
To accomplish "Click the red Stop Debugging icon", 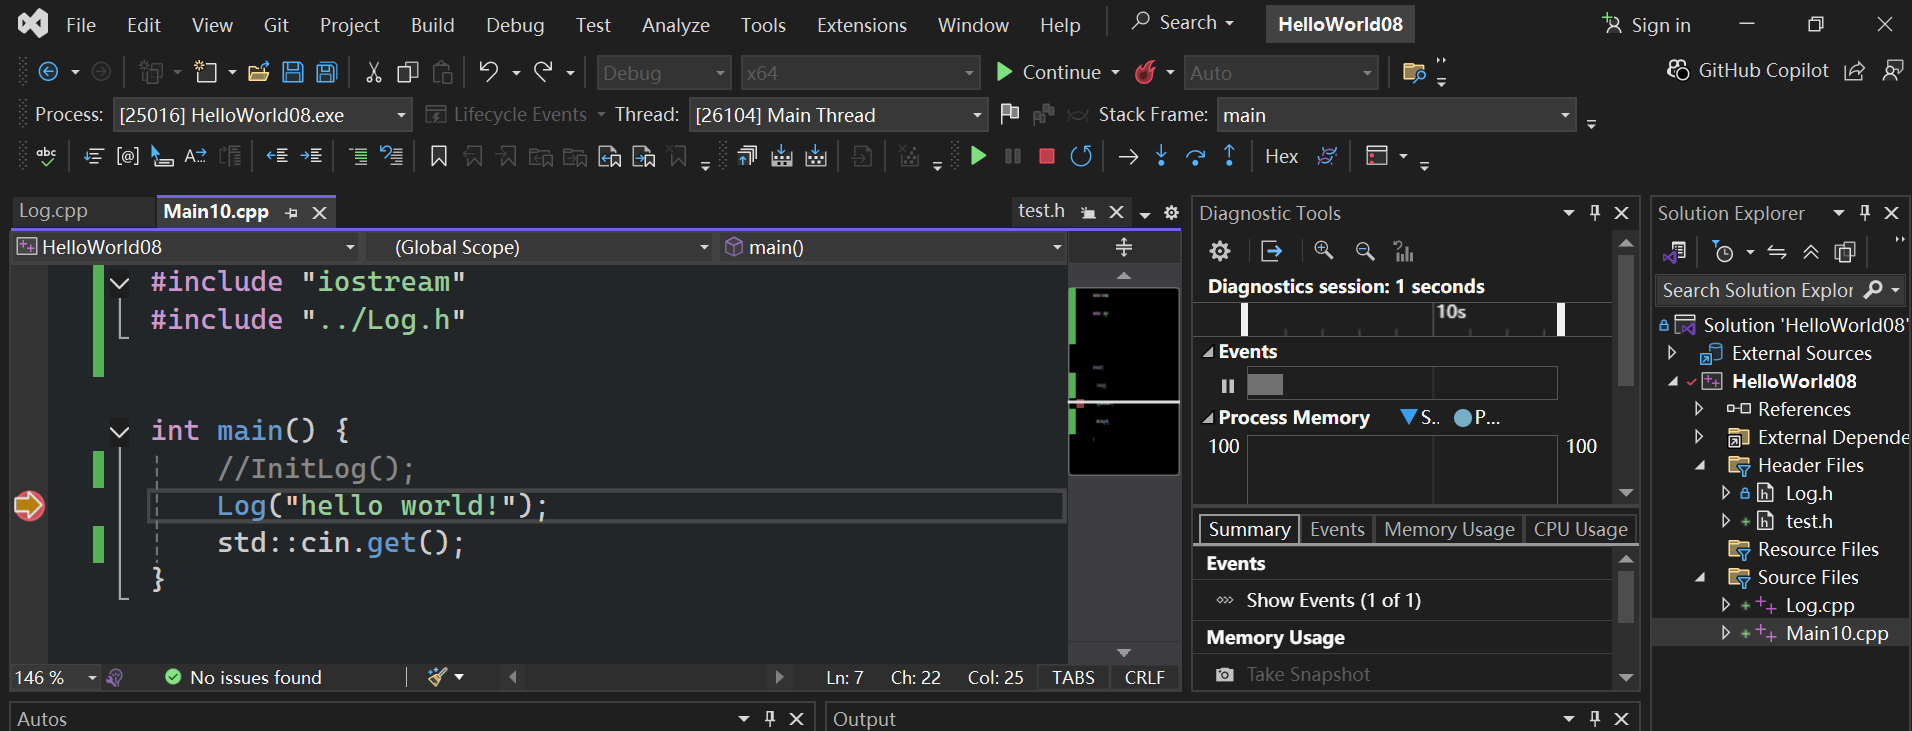I will (1047, 156).
